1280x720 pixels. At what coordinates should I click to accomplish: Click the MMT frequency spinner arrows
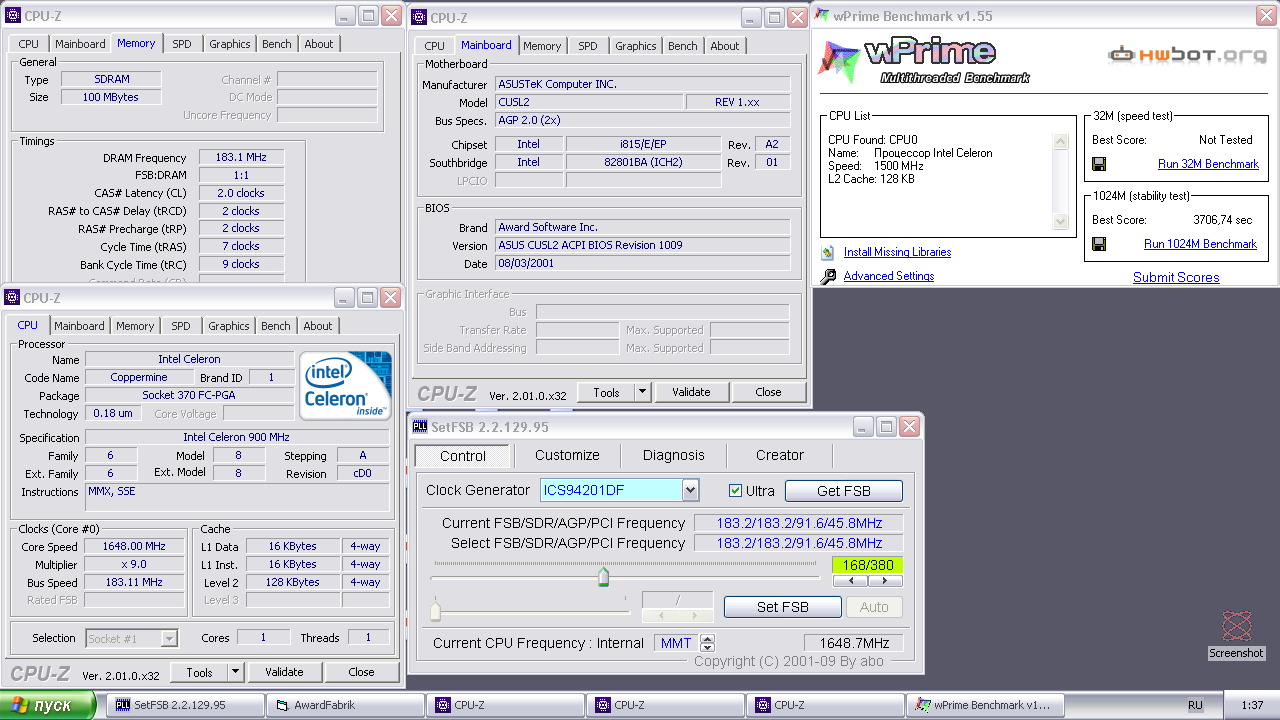pos(708,643)
